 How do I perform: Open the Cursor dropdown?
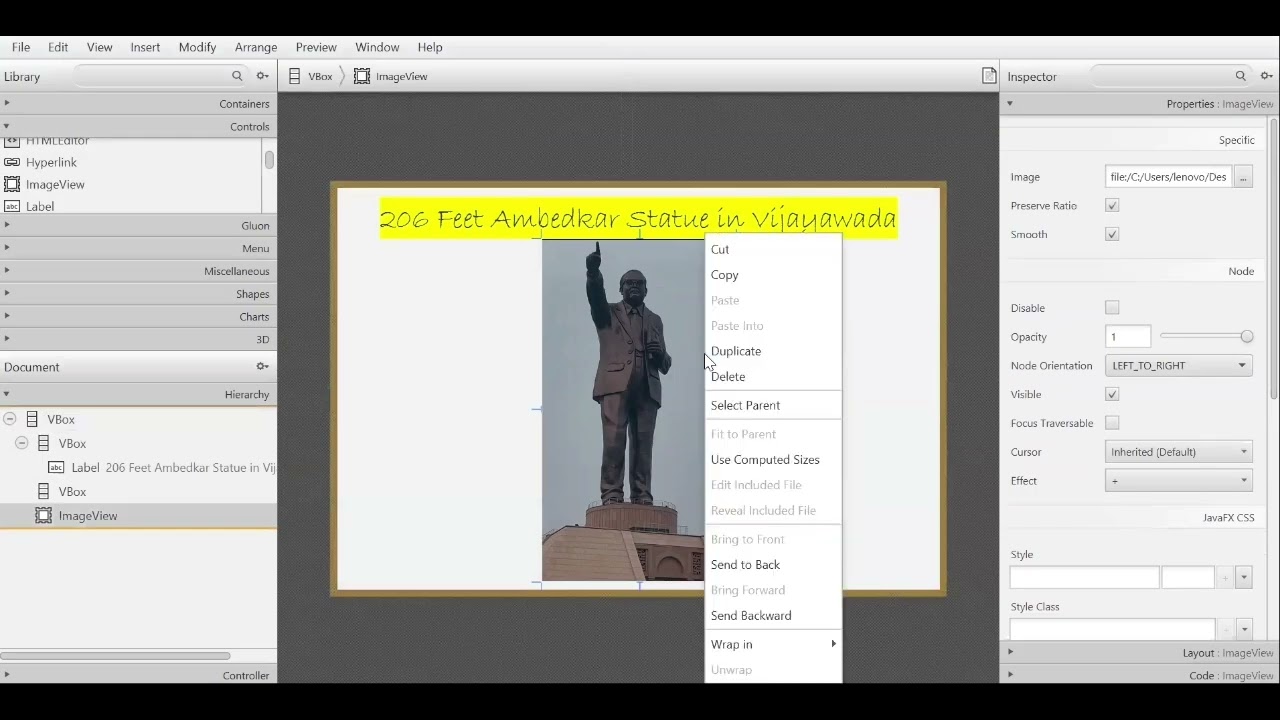point(1178,452)
